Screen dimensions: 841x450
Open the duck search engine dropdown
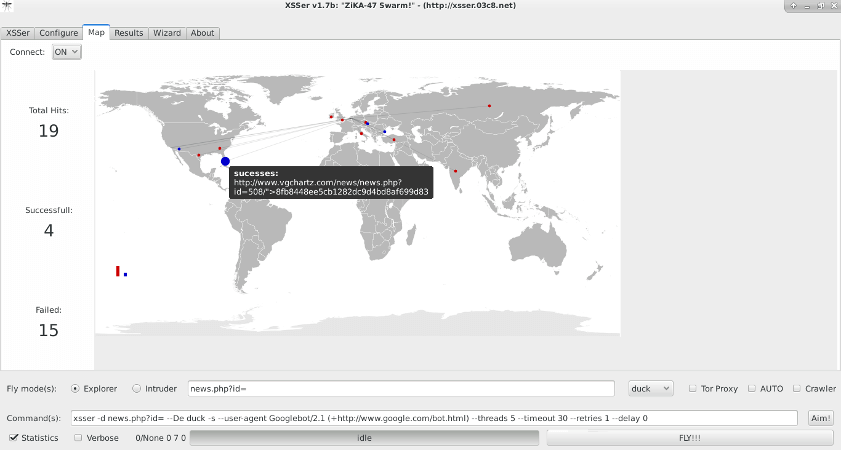(651, 388)
